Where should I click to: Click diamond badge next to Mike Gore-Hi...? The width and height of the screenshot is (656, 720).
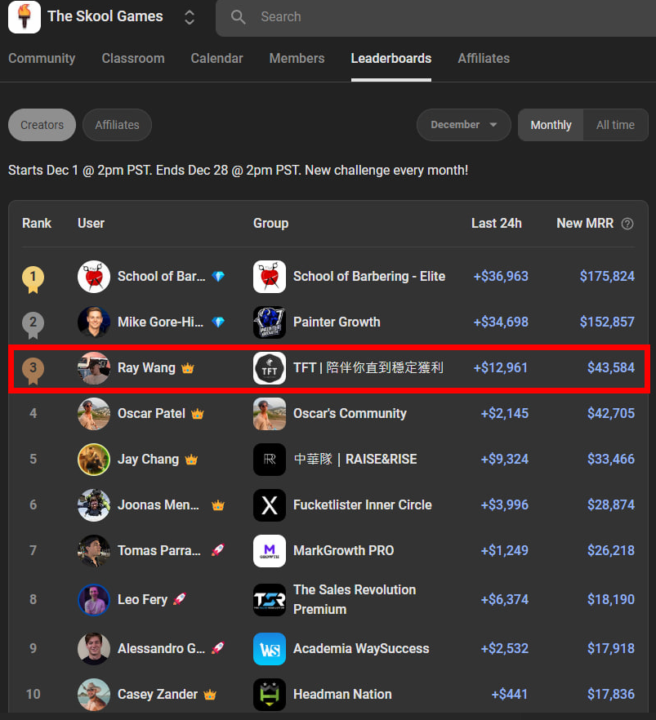(218, 322)
